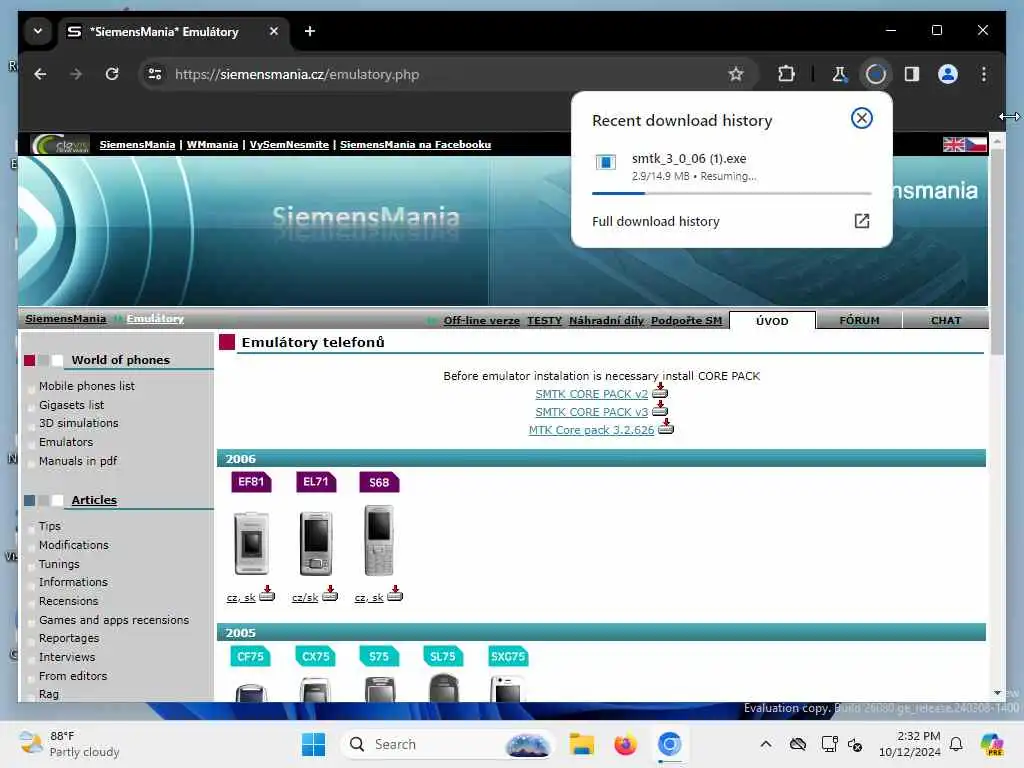Close the SiemensMania Emulátory tab

[x=274, y=31]
